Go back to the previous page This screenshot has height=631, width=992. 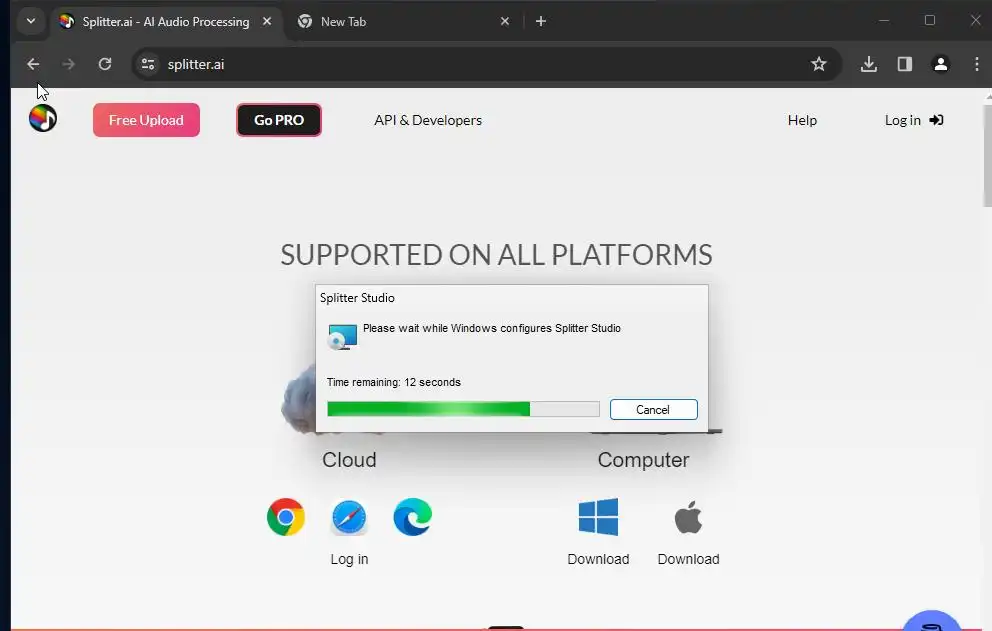coord(33,64)
